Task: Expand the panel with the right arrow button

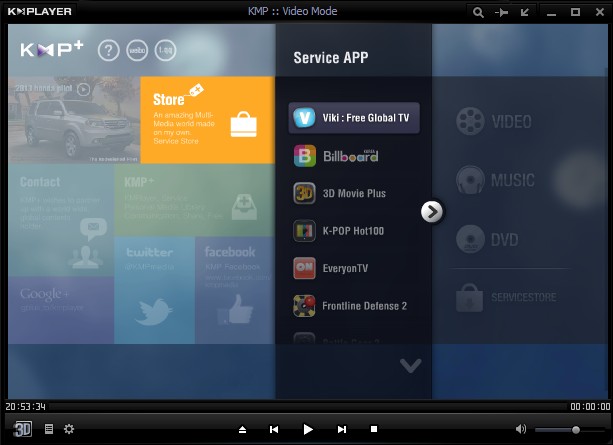Action: tap(432, 212)
